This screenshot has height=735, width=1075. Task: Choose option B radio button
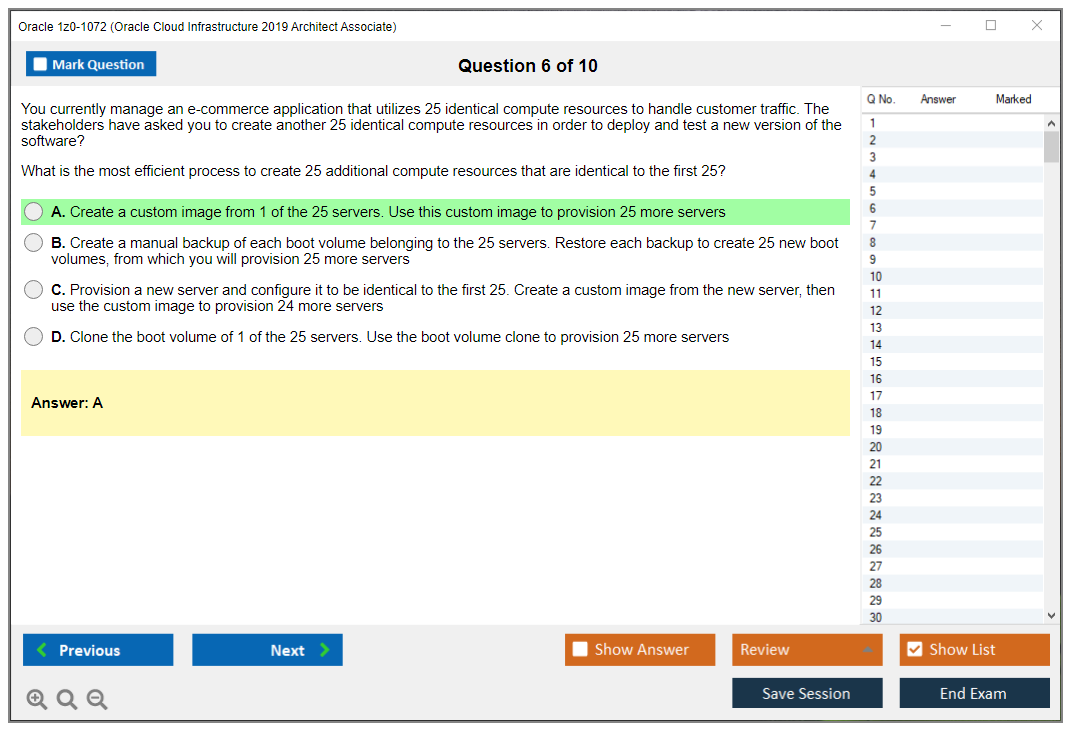(x=34, y=243)
